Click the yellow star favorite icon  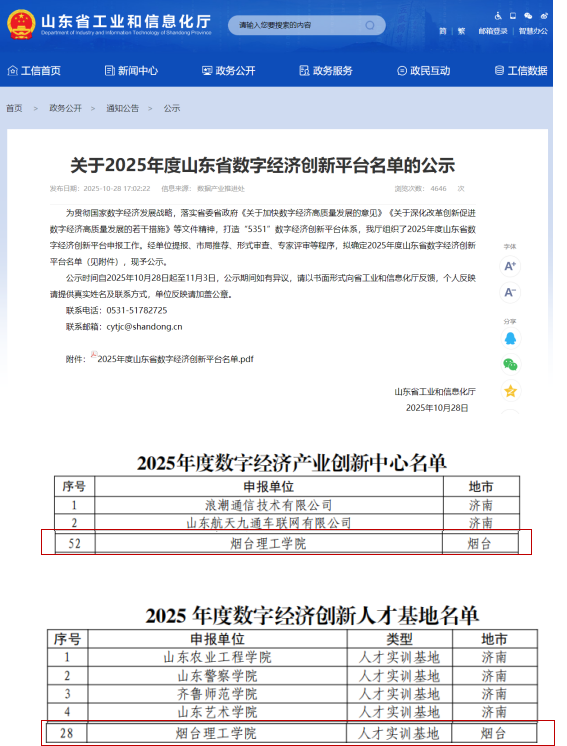click(x=510, y=391)
